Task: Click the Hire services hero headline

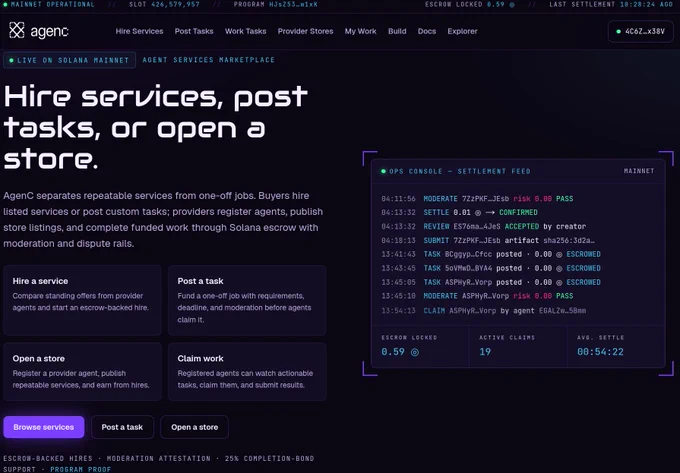Action: (156, 127)
